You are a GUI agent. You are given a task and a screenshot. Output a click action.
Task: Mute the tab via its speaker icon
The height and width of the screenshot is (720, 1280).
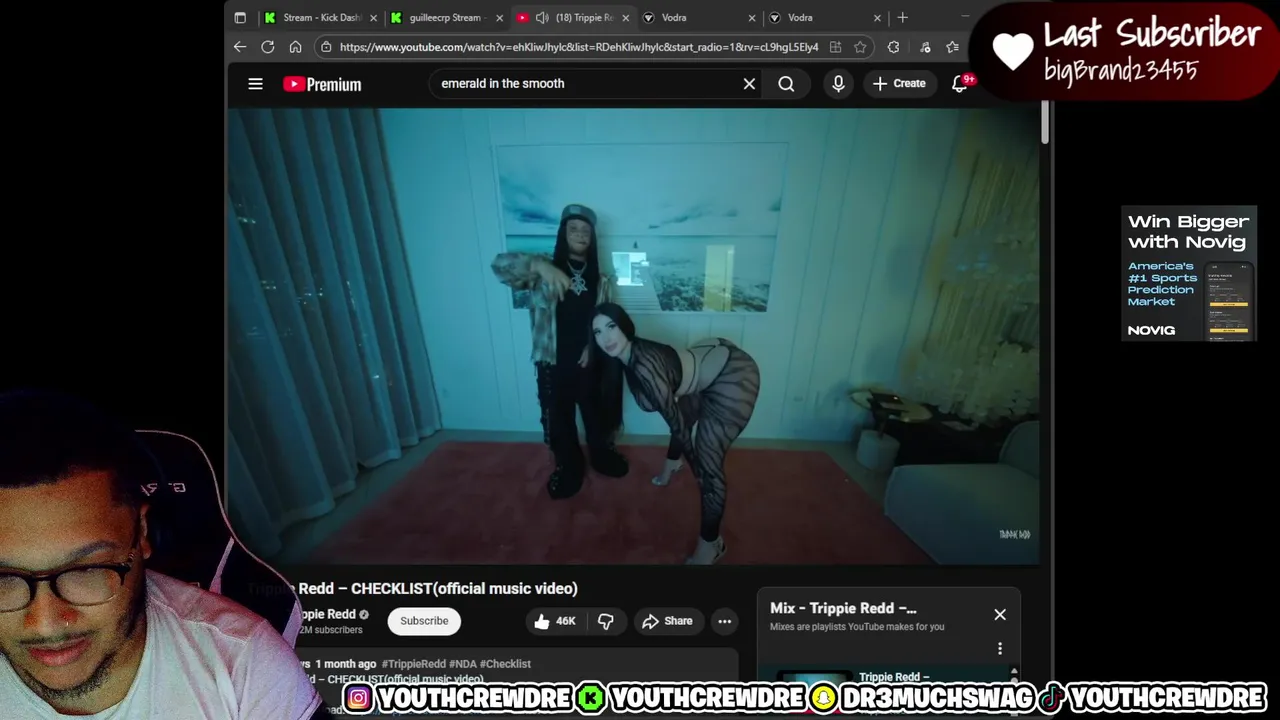point(542,18)
